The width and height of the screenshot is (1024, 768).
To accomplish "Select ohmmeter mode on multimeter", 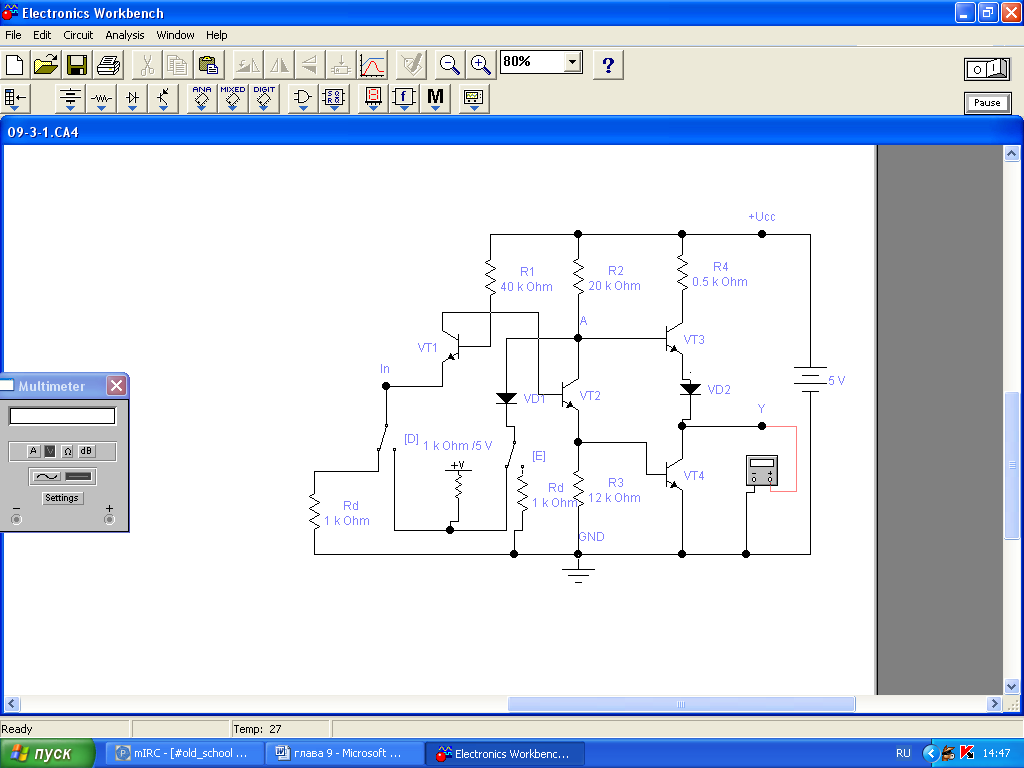I will click(67, 451).
